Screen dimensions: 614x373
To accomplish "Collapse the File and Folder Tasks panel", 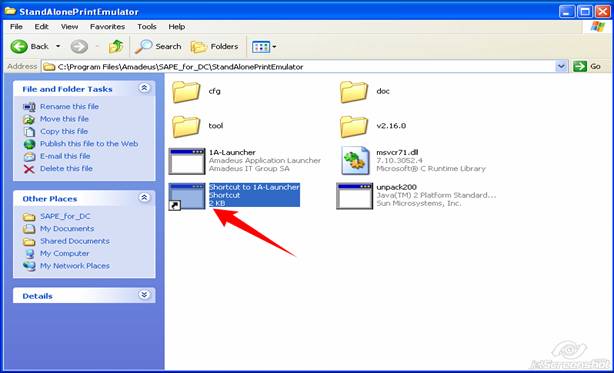I will point(144,88).
